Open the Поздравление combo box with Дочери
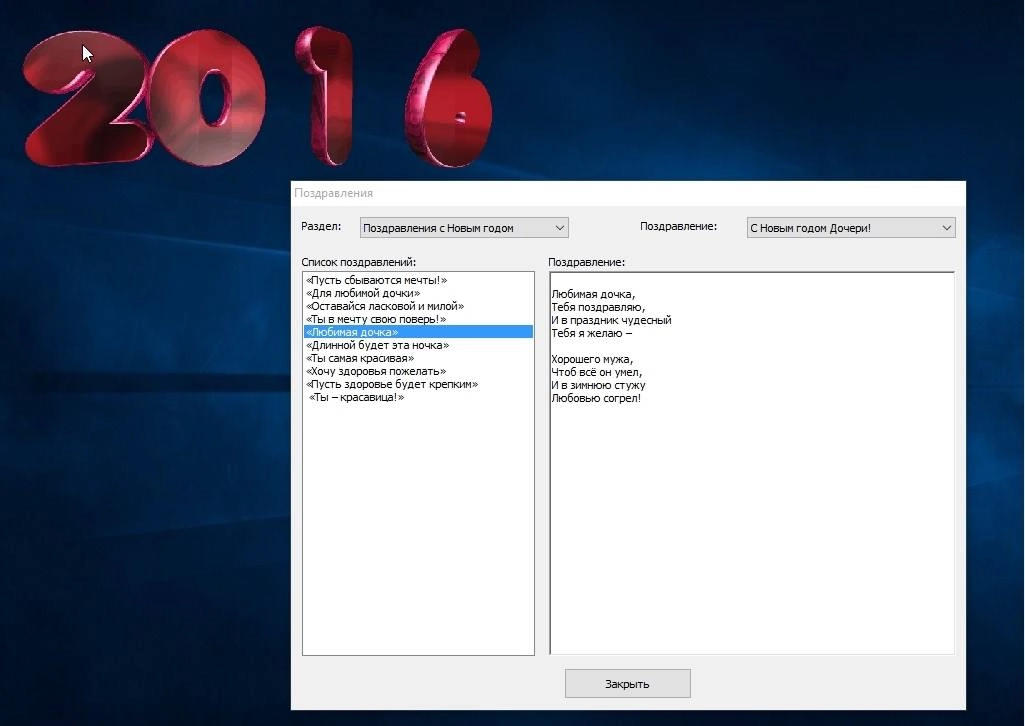This screenshot has width=1025, height=726. point(850,227)
